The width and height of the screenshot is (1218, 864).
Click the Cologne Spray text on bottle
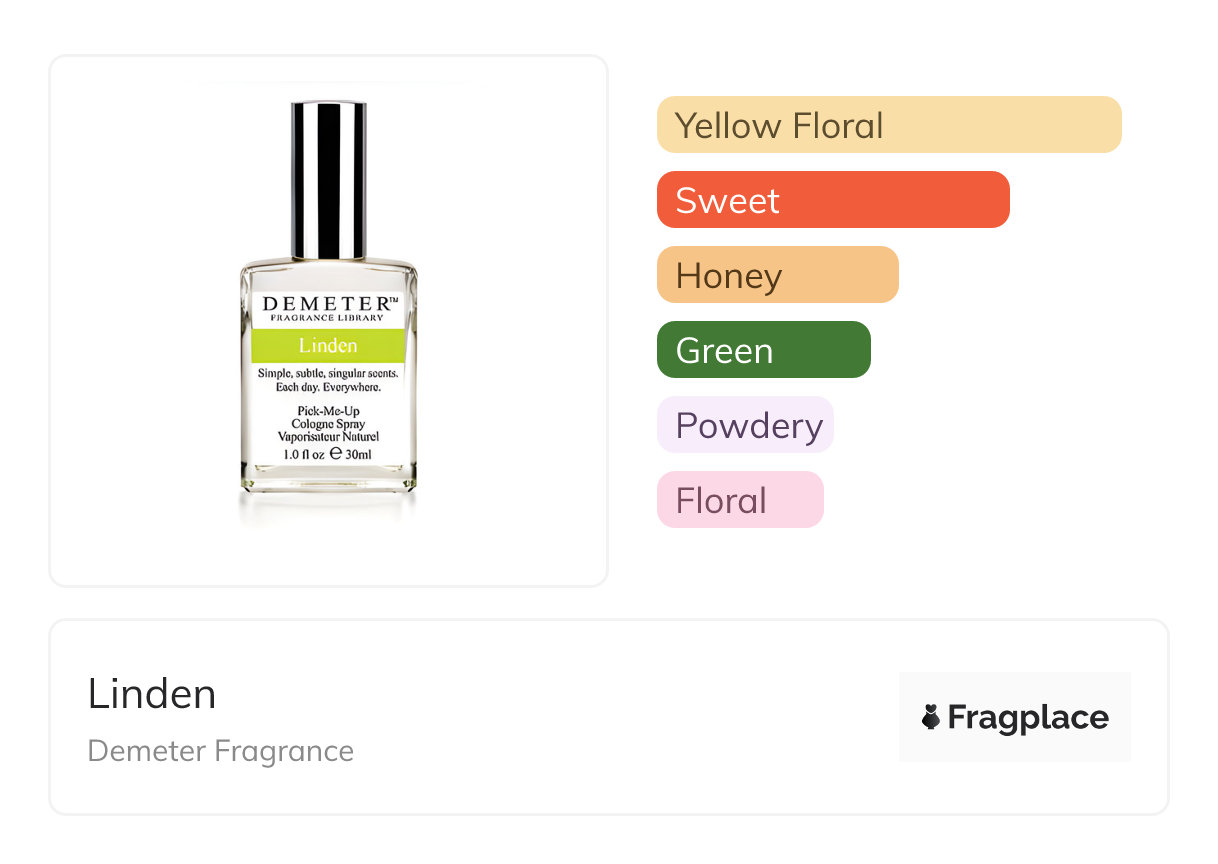[328, 424]
